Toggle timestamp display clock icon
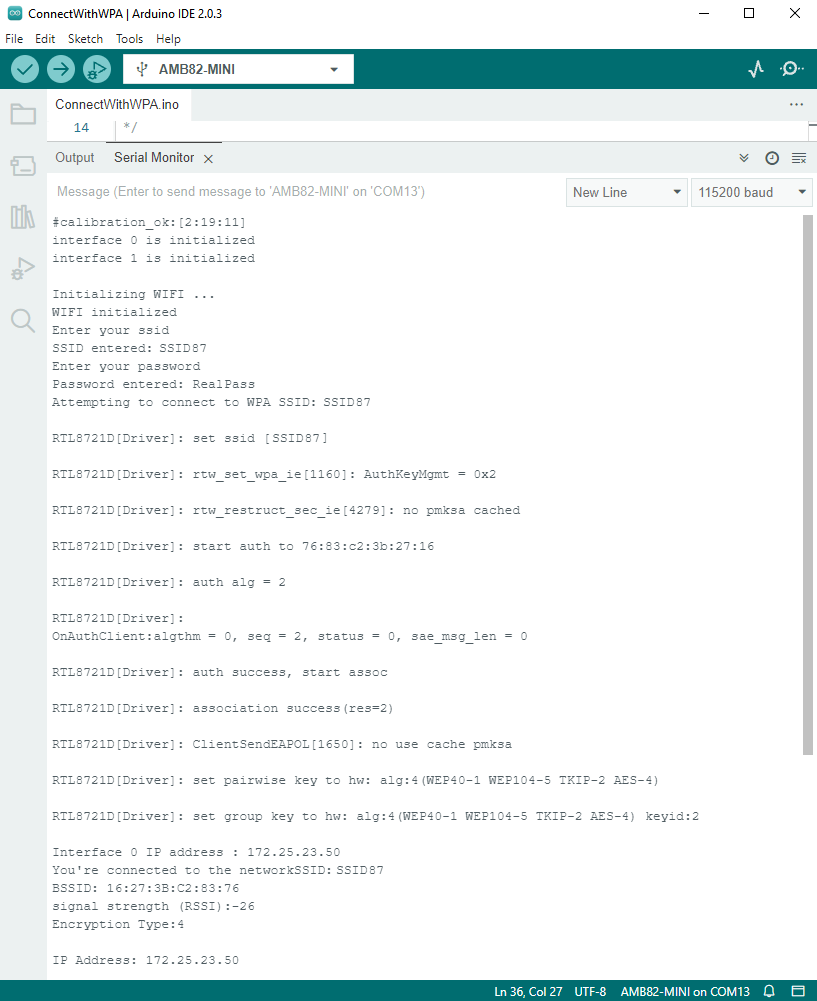 (x=772, y=158)
